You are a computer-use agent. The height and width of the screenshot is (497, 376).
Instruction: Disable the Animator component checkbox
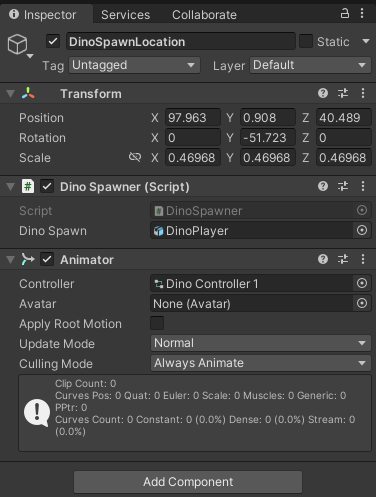click(x=47, y=259)
